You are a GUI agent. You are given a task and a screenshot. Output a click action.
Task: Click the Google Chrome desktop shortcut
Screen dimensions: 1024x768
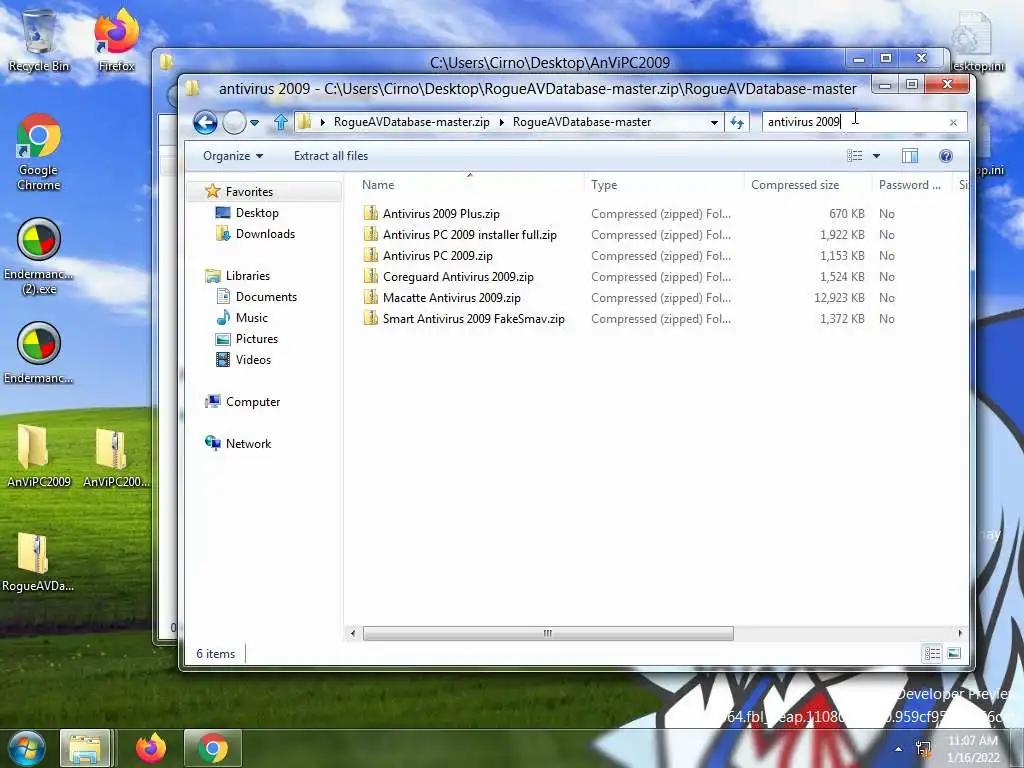tap(39, 152)
